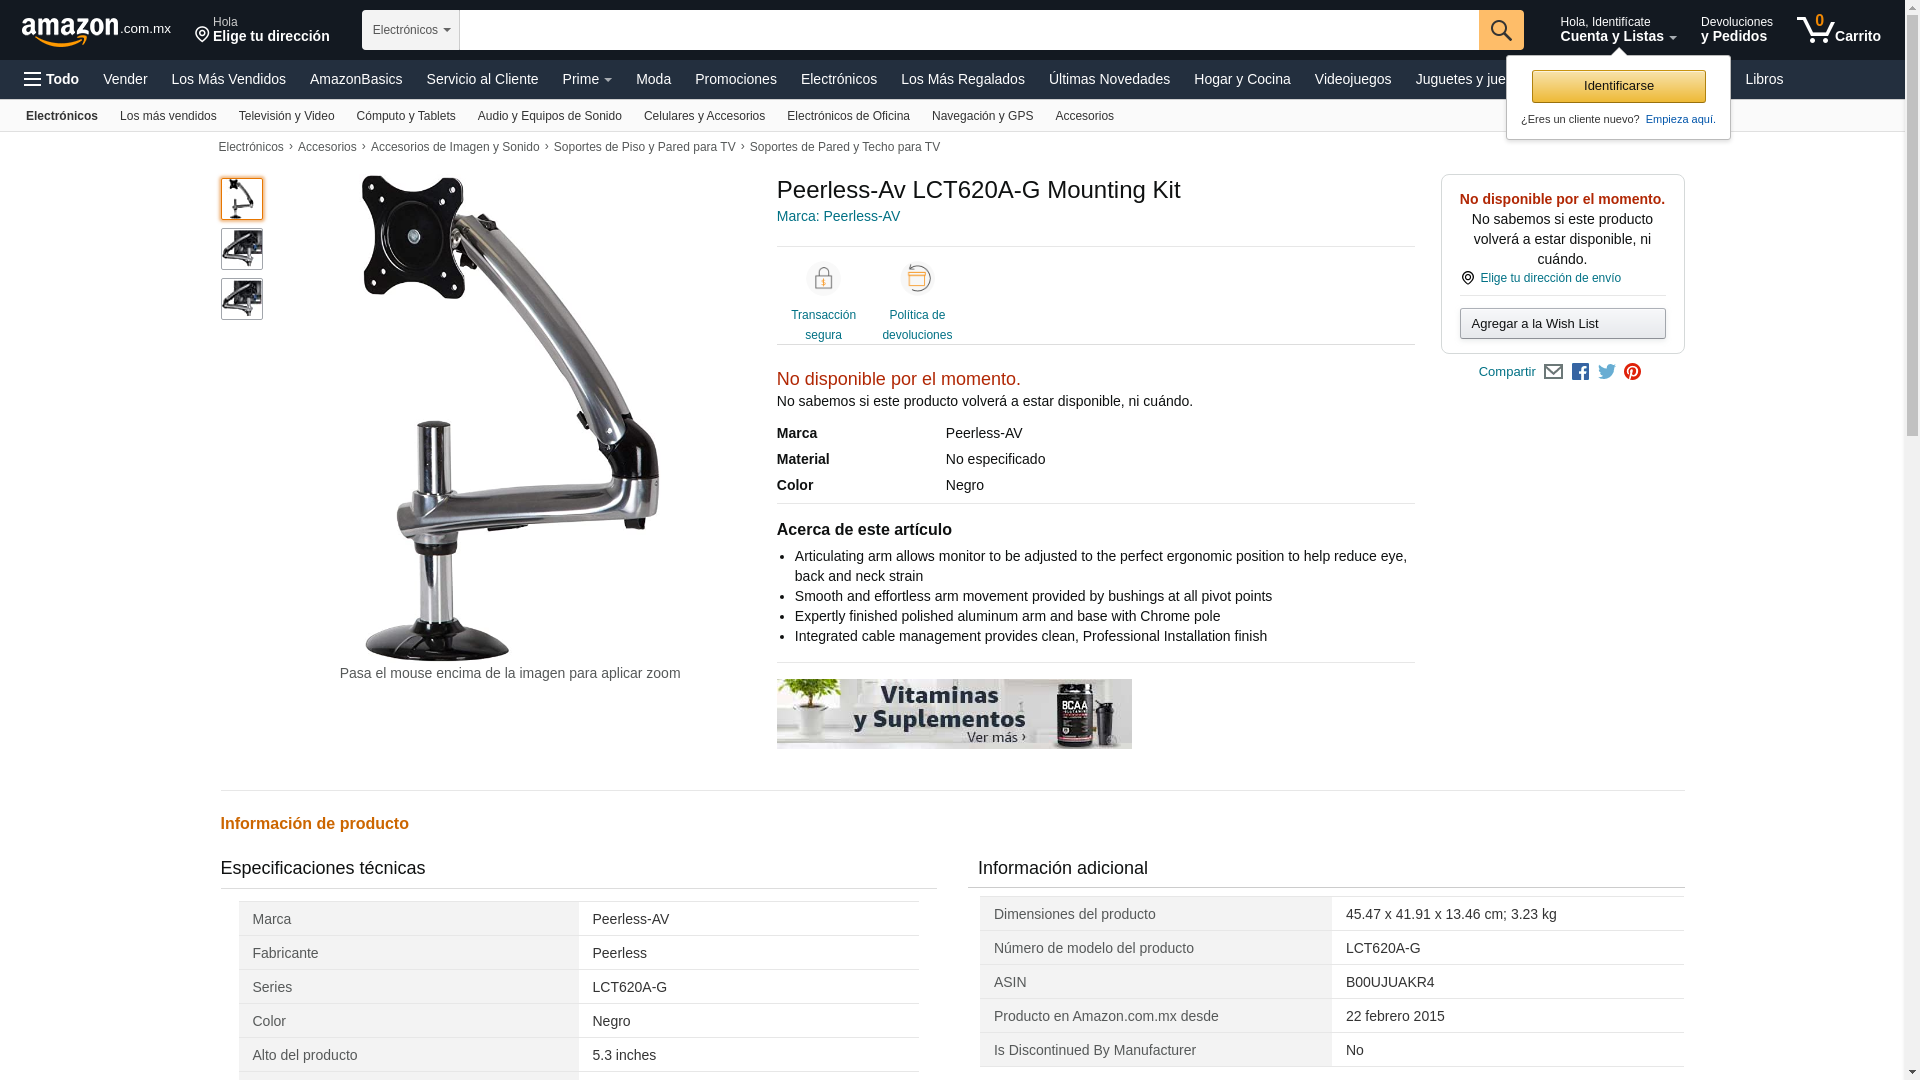Screen dimensions: 1920x1080
Task: Click the Política de devoluciones icon
Action: point(917,278)
